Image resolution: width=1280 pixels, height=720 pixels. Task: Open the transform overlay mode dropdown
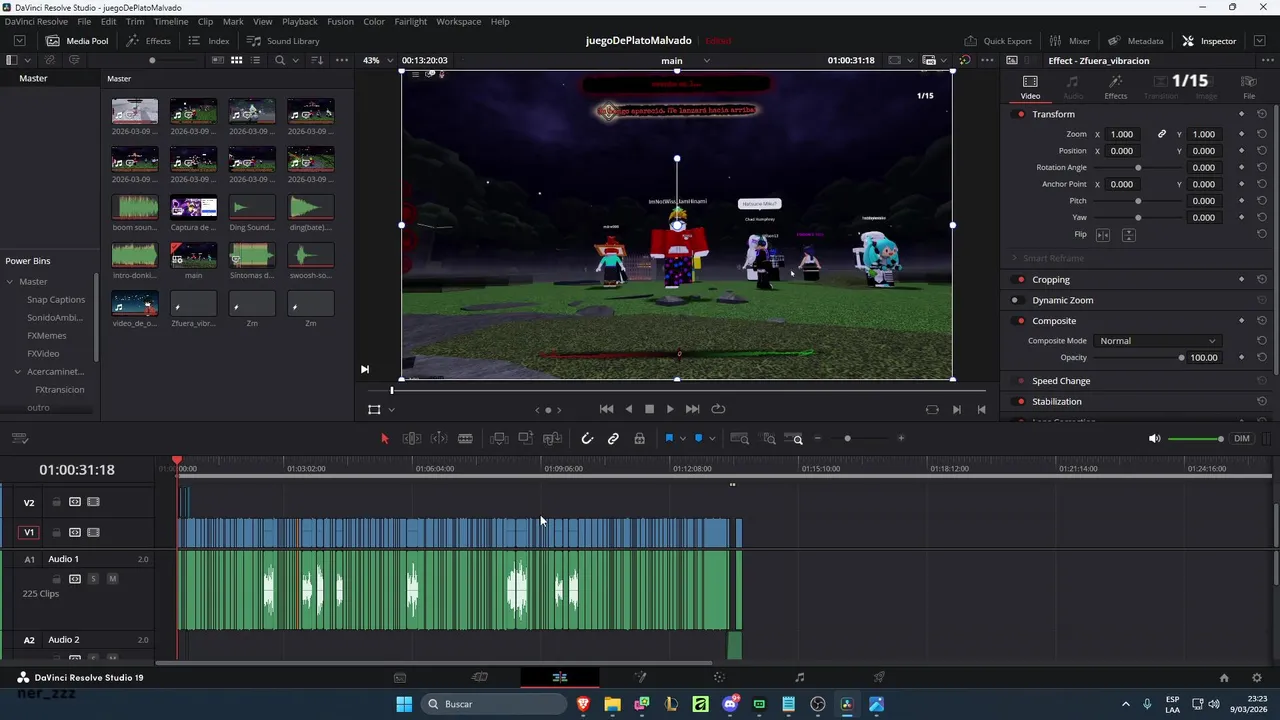point(391,409)
